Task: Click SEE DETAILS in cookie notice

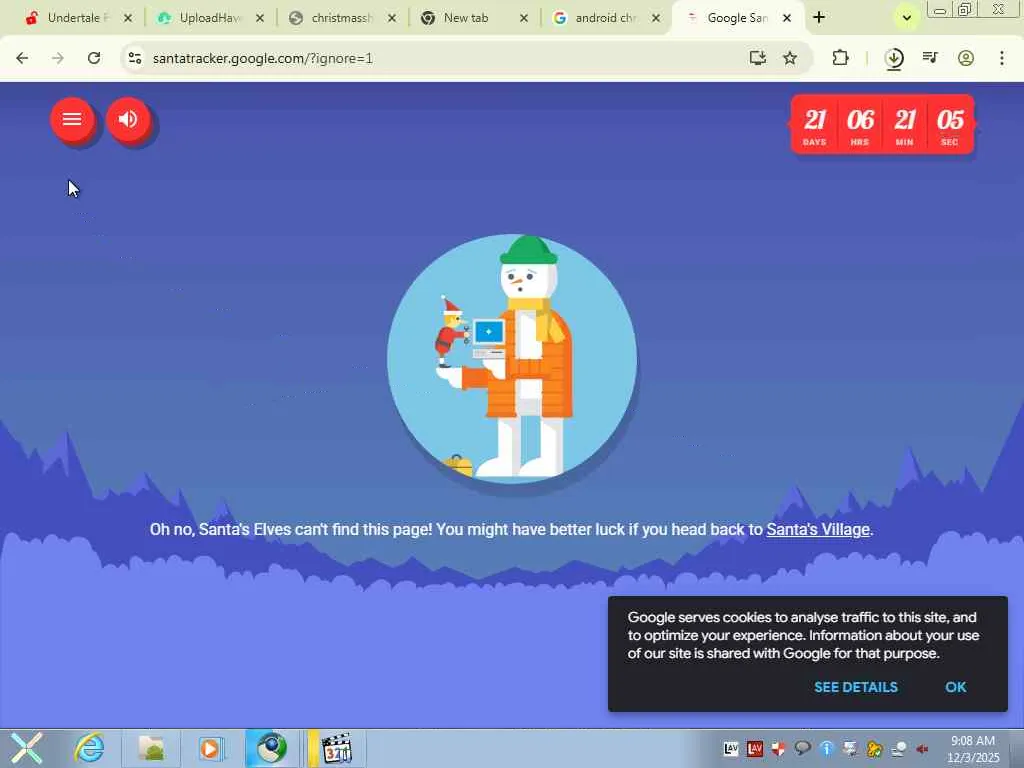Action: [x=856, y=687]
